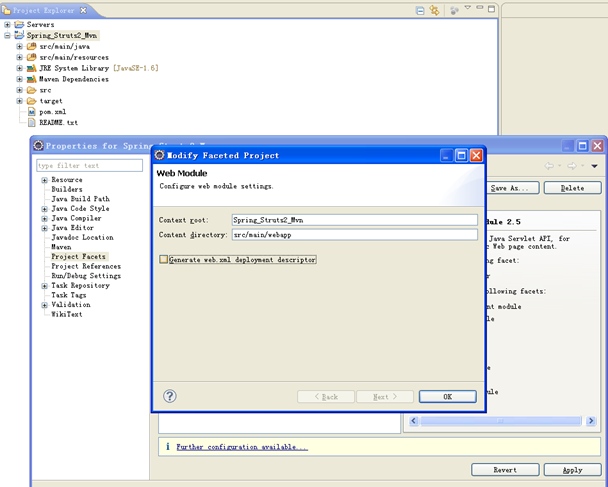Image resolution: width=608 pixels, height=487 pixels.
Task: Click the Context root input field
Action: [x=355, y=220]
